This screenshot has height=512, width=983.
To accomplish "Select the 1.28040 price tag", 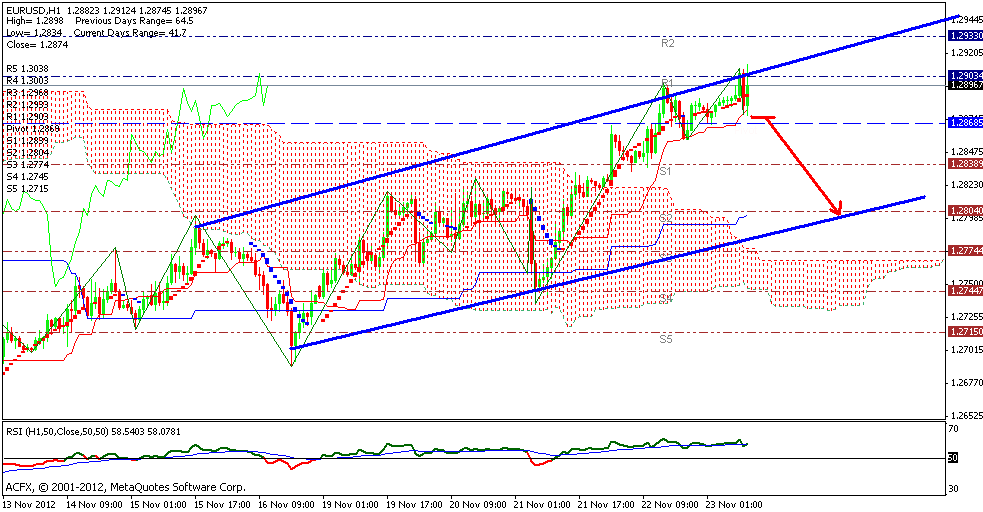I will coord(965,210).
